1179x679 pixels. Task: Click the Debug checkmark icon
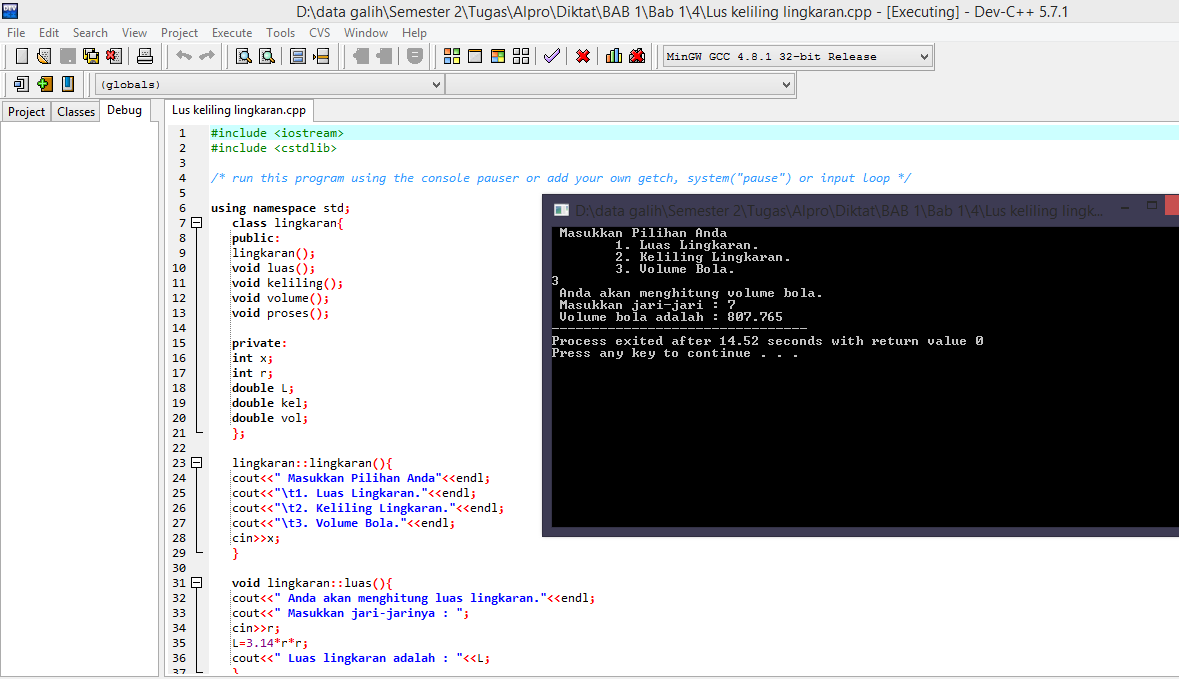pyautogui.click(x=552, y=56)
